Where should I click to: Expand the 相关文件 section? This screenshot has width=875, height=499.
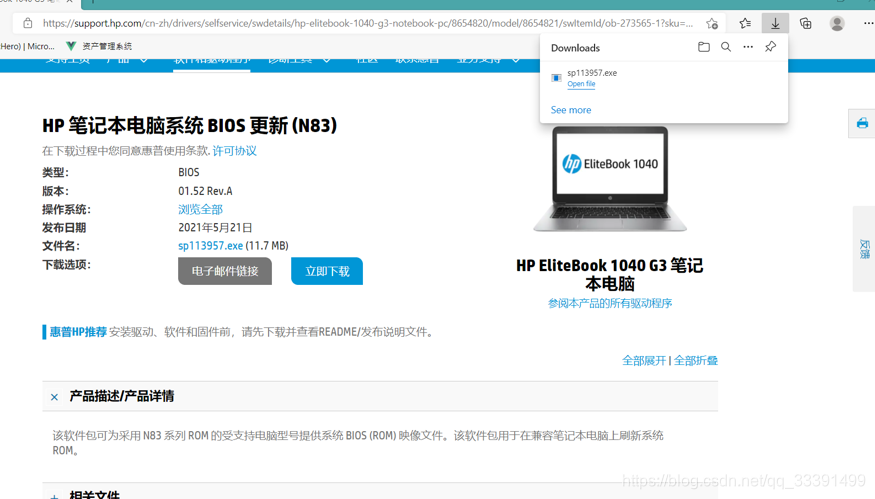click(x=54, y=496)
